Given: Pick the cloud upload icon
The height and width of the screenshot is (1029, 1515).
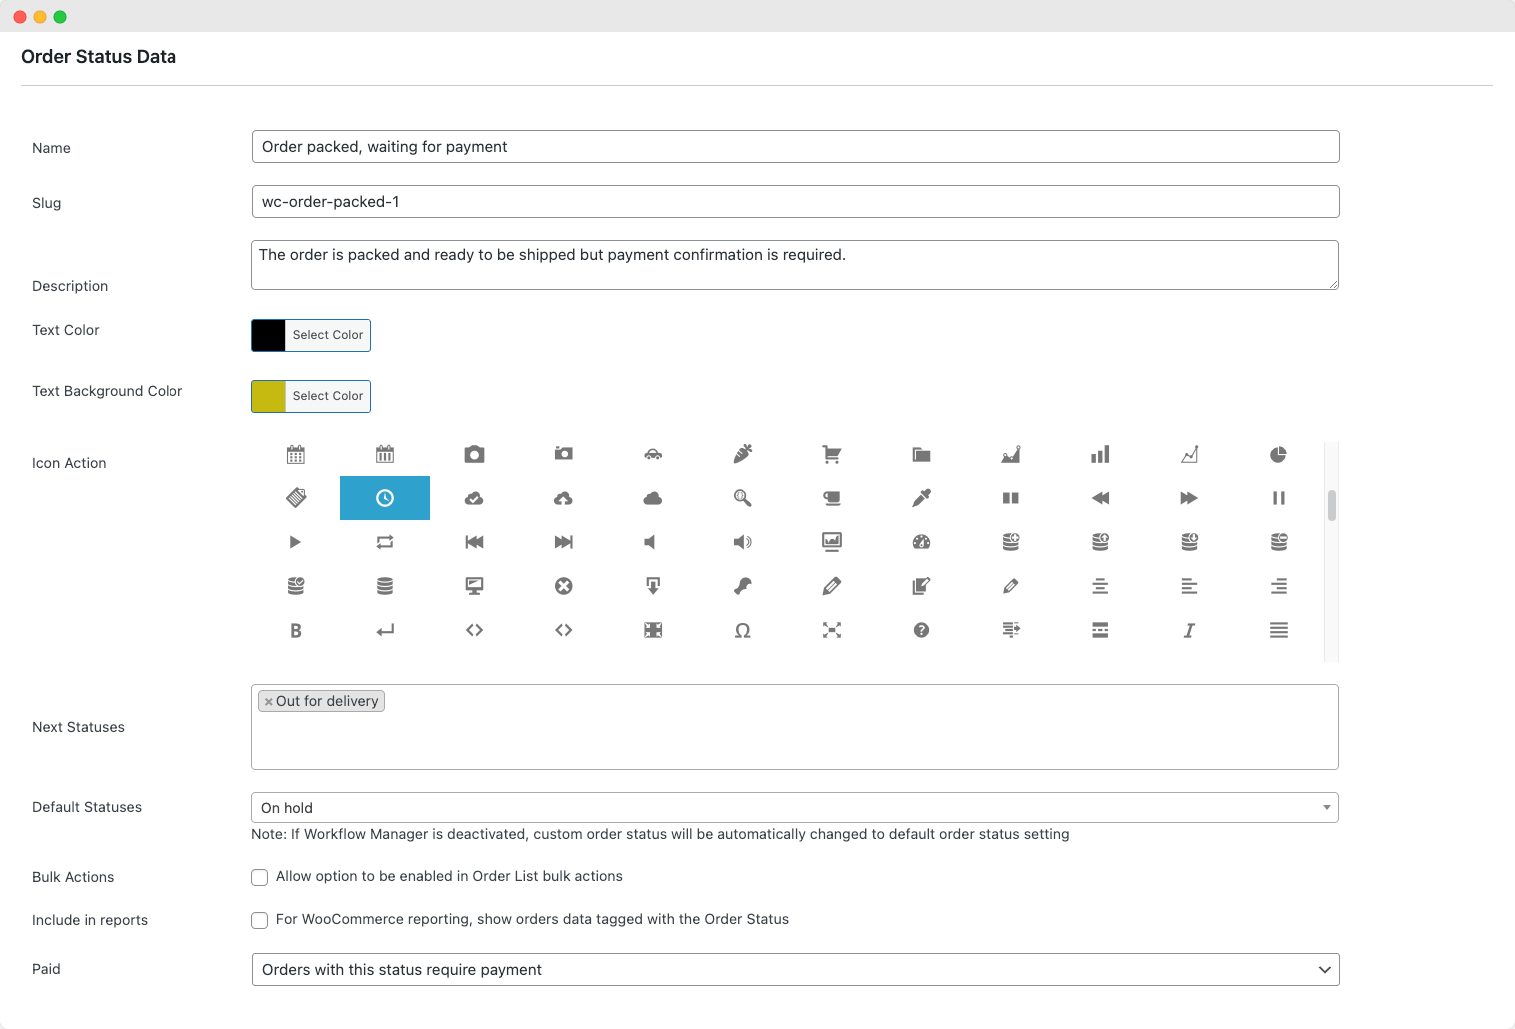Looking at the screenshot, I should point(563,498).
